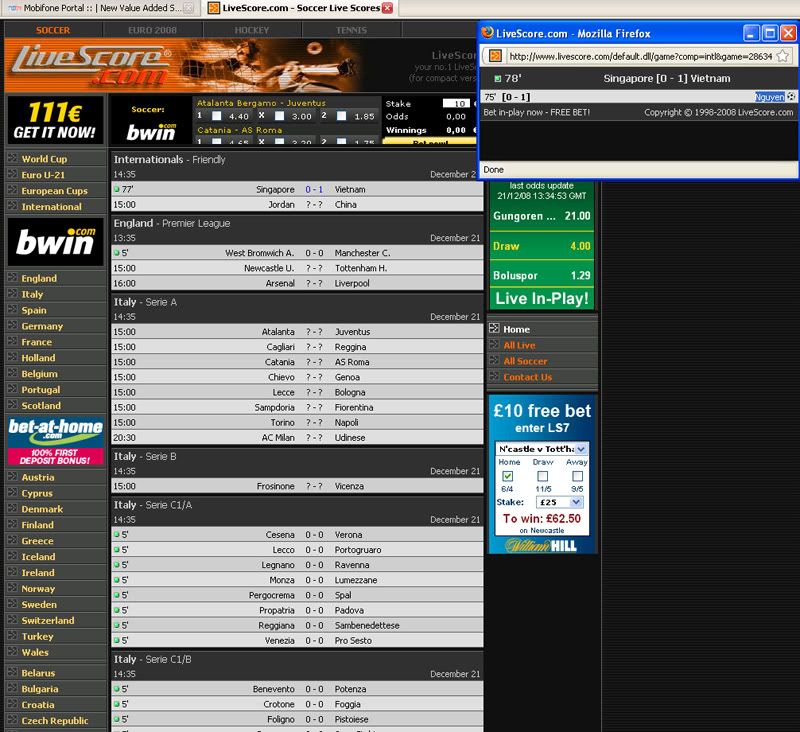This screenshot has height=732, width=800.
Task: Click the Live In-Play! banner button
Action: click(x=542, y=298)
